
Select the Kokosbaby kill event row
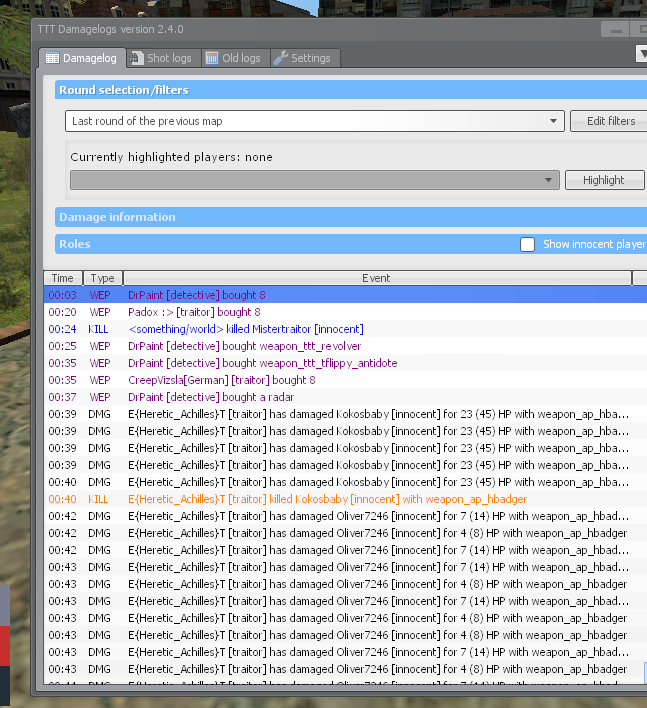pos(327,499)
